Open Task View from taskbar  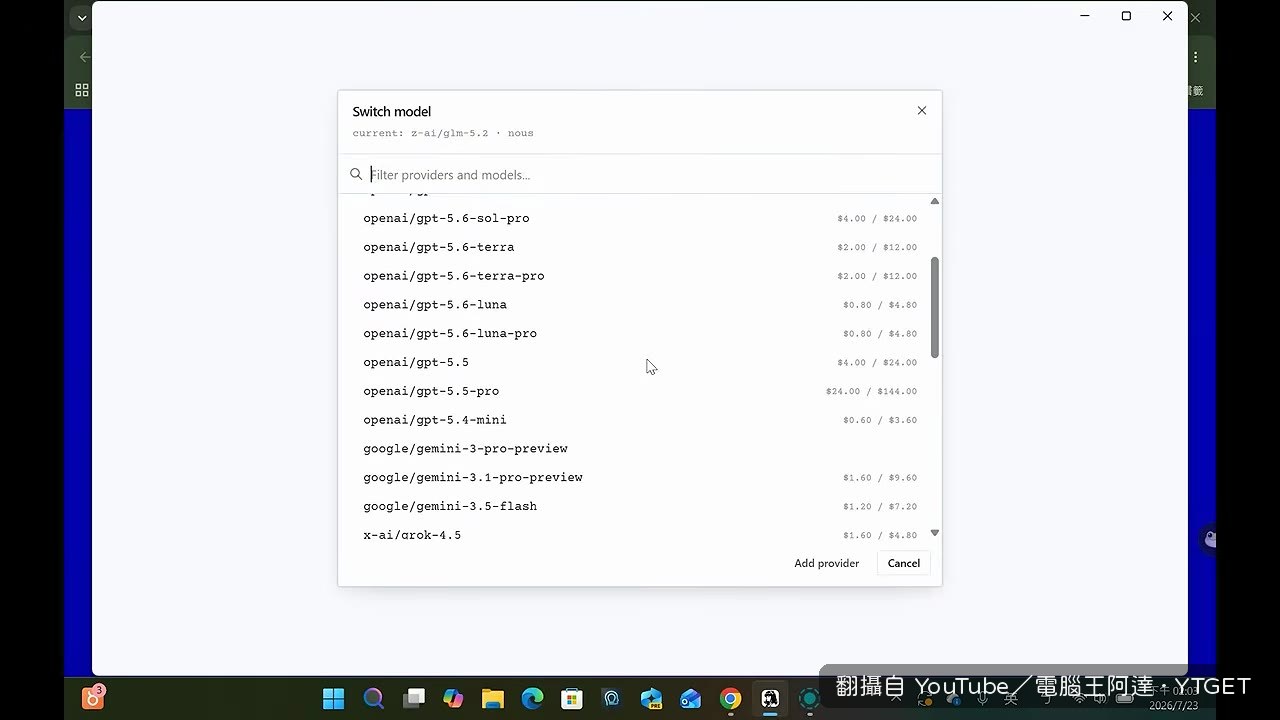click(413, 698)
